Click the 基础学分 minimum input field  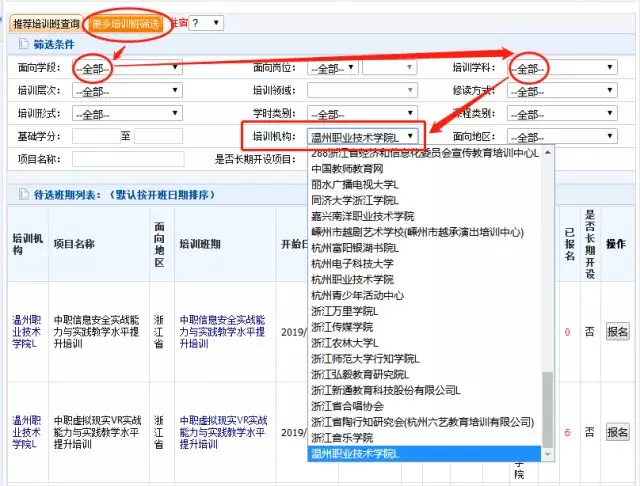[96, 136]
